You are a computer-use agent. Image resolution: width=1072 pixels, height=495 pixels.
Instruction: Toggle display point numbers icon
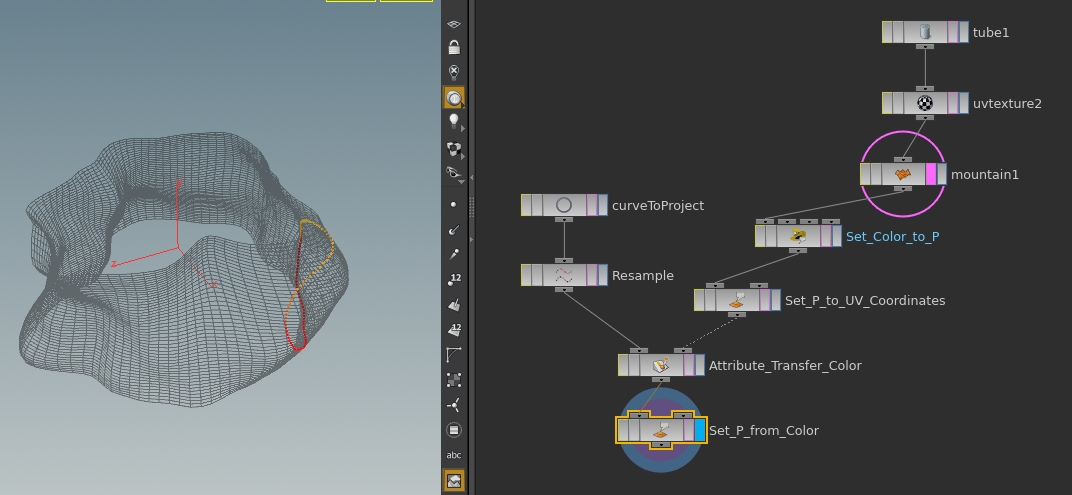click(x=454, y=280)
